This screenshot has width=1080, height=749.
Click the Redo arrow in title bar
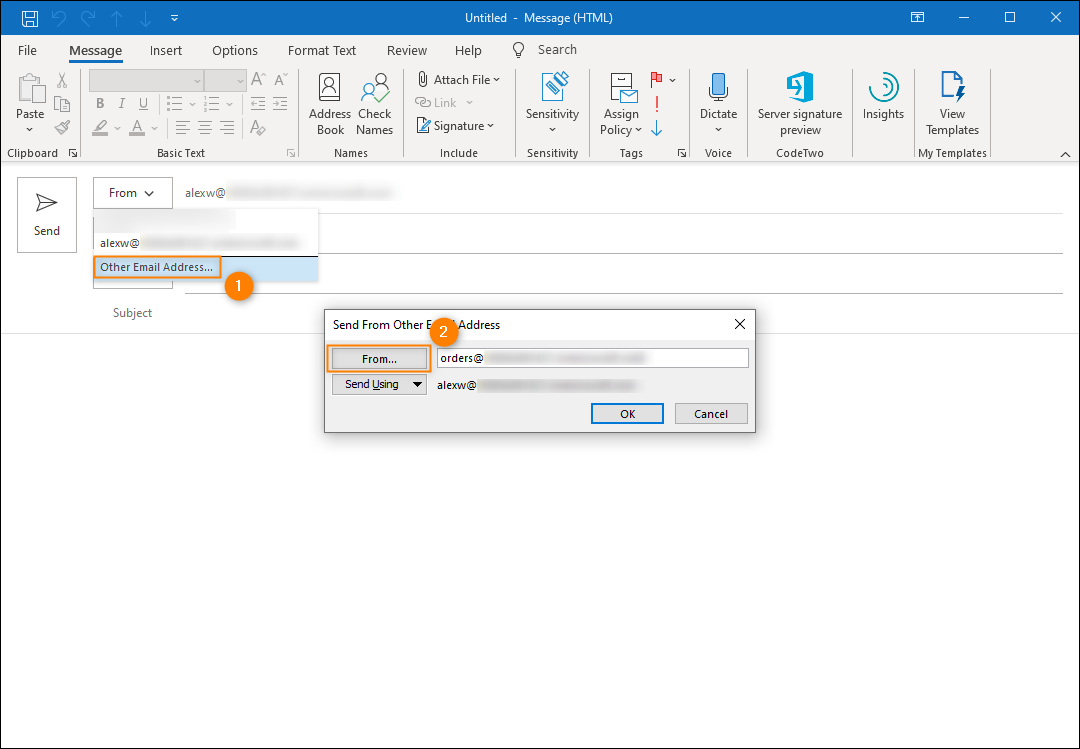[88, 18]
